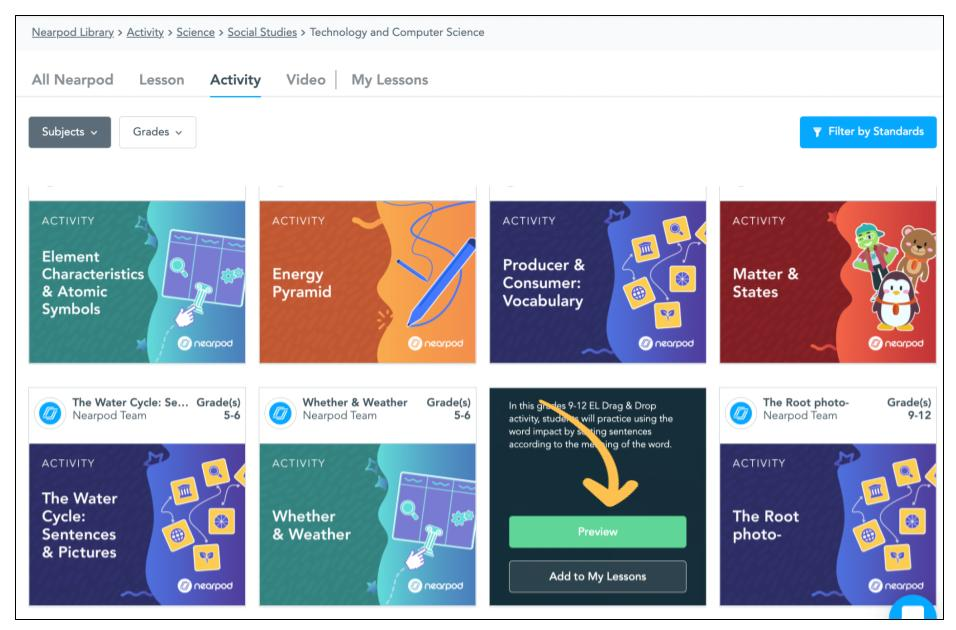This screenshot has width=956, height=630.
Task: Click the funnel icon in Filter by Standards
Action: (x=817, y=132)
